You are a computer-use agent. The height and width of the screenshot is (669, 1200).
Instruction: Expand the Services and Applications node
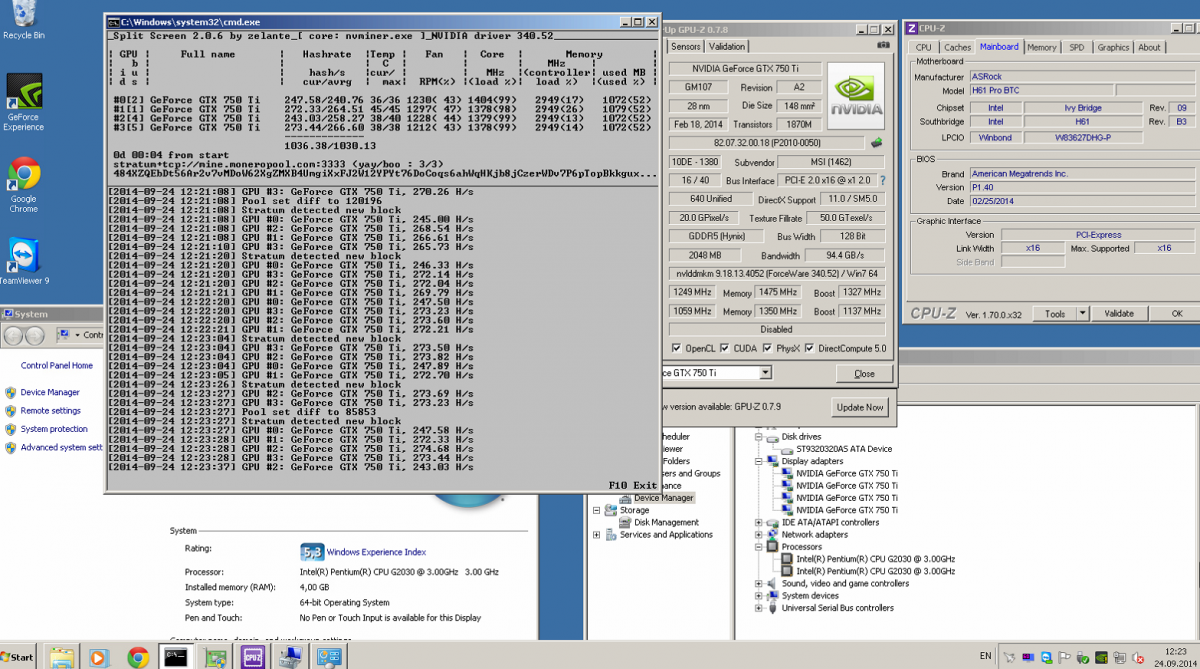click(597, 535)
